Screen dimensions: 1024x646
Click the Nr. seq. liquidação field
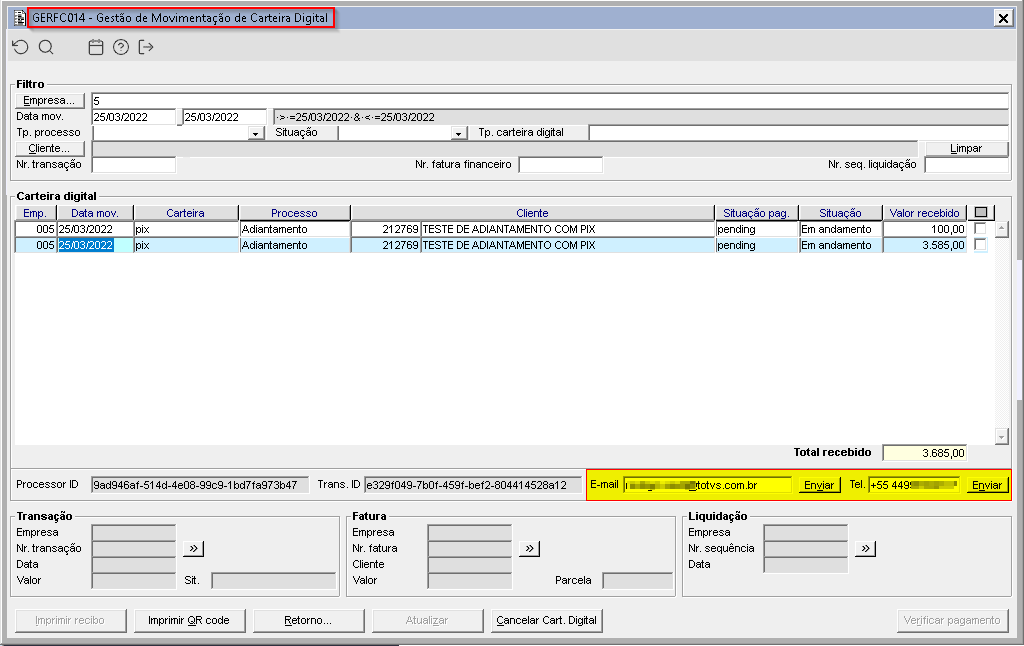coord(967,165)
